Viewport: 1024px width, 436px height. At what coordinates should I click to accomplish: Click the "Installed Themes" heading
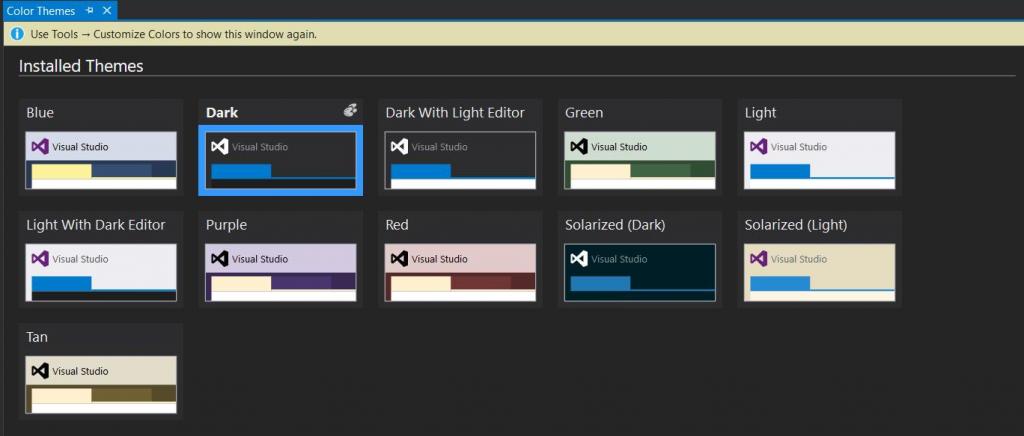(81, 66)
